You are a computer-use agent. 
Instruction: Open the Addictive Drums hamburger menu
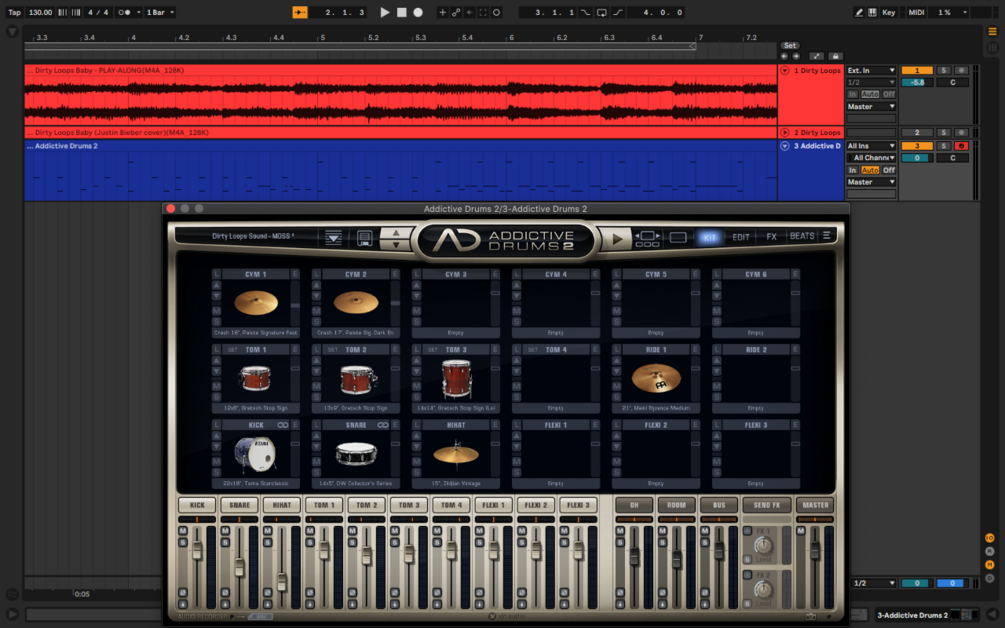[827, 236]
